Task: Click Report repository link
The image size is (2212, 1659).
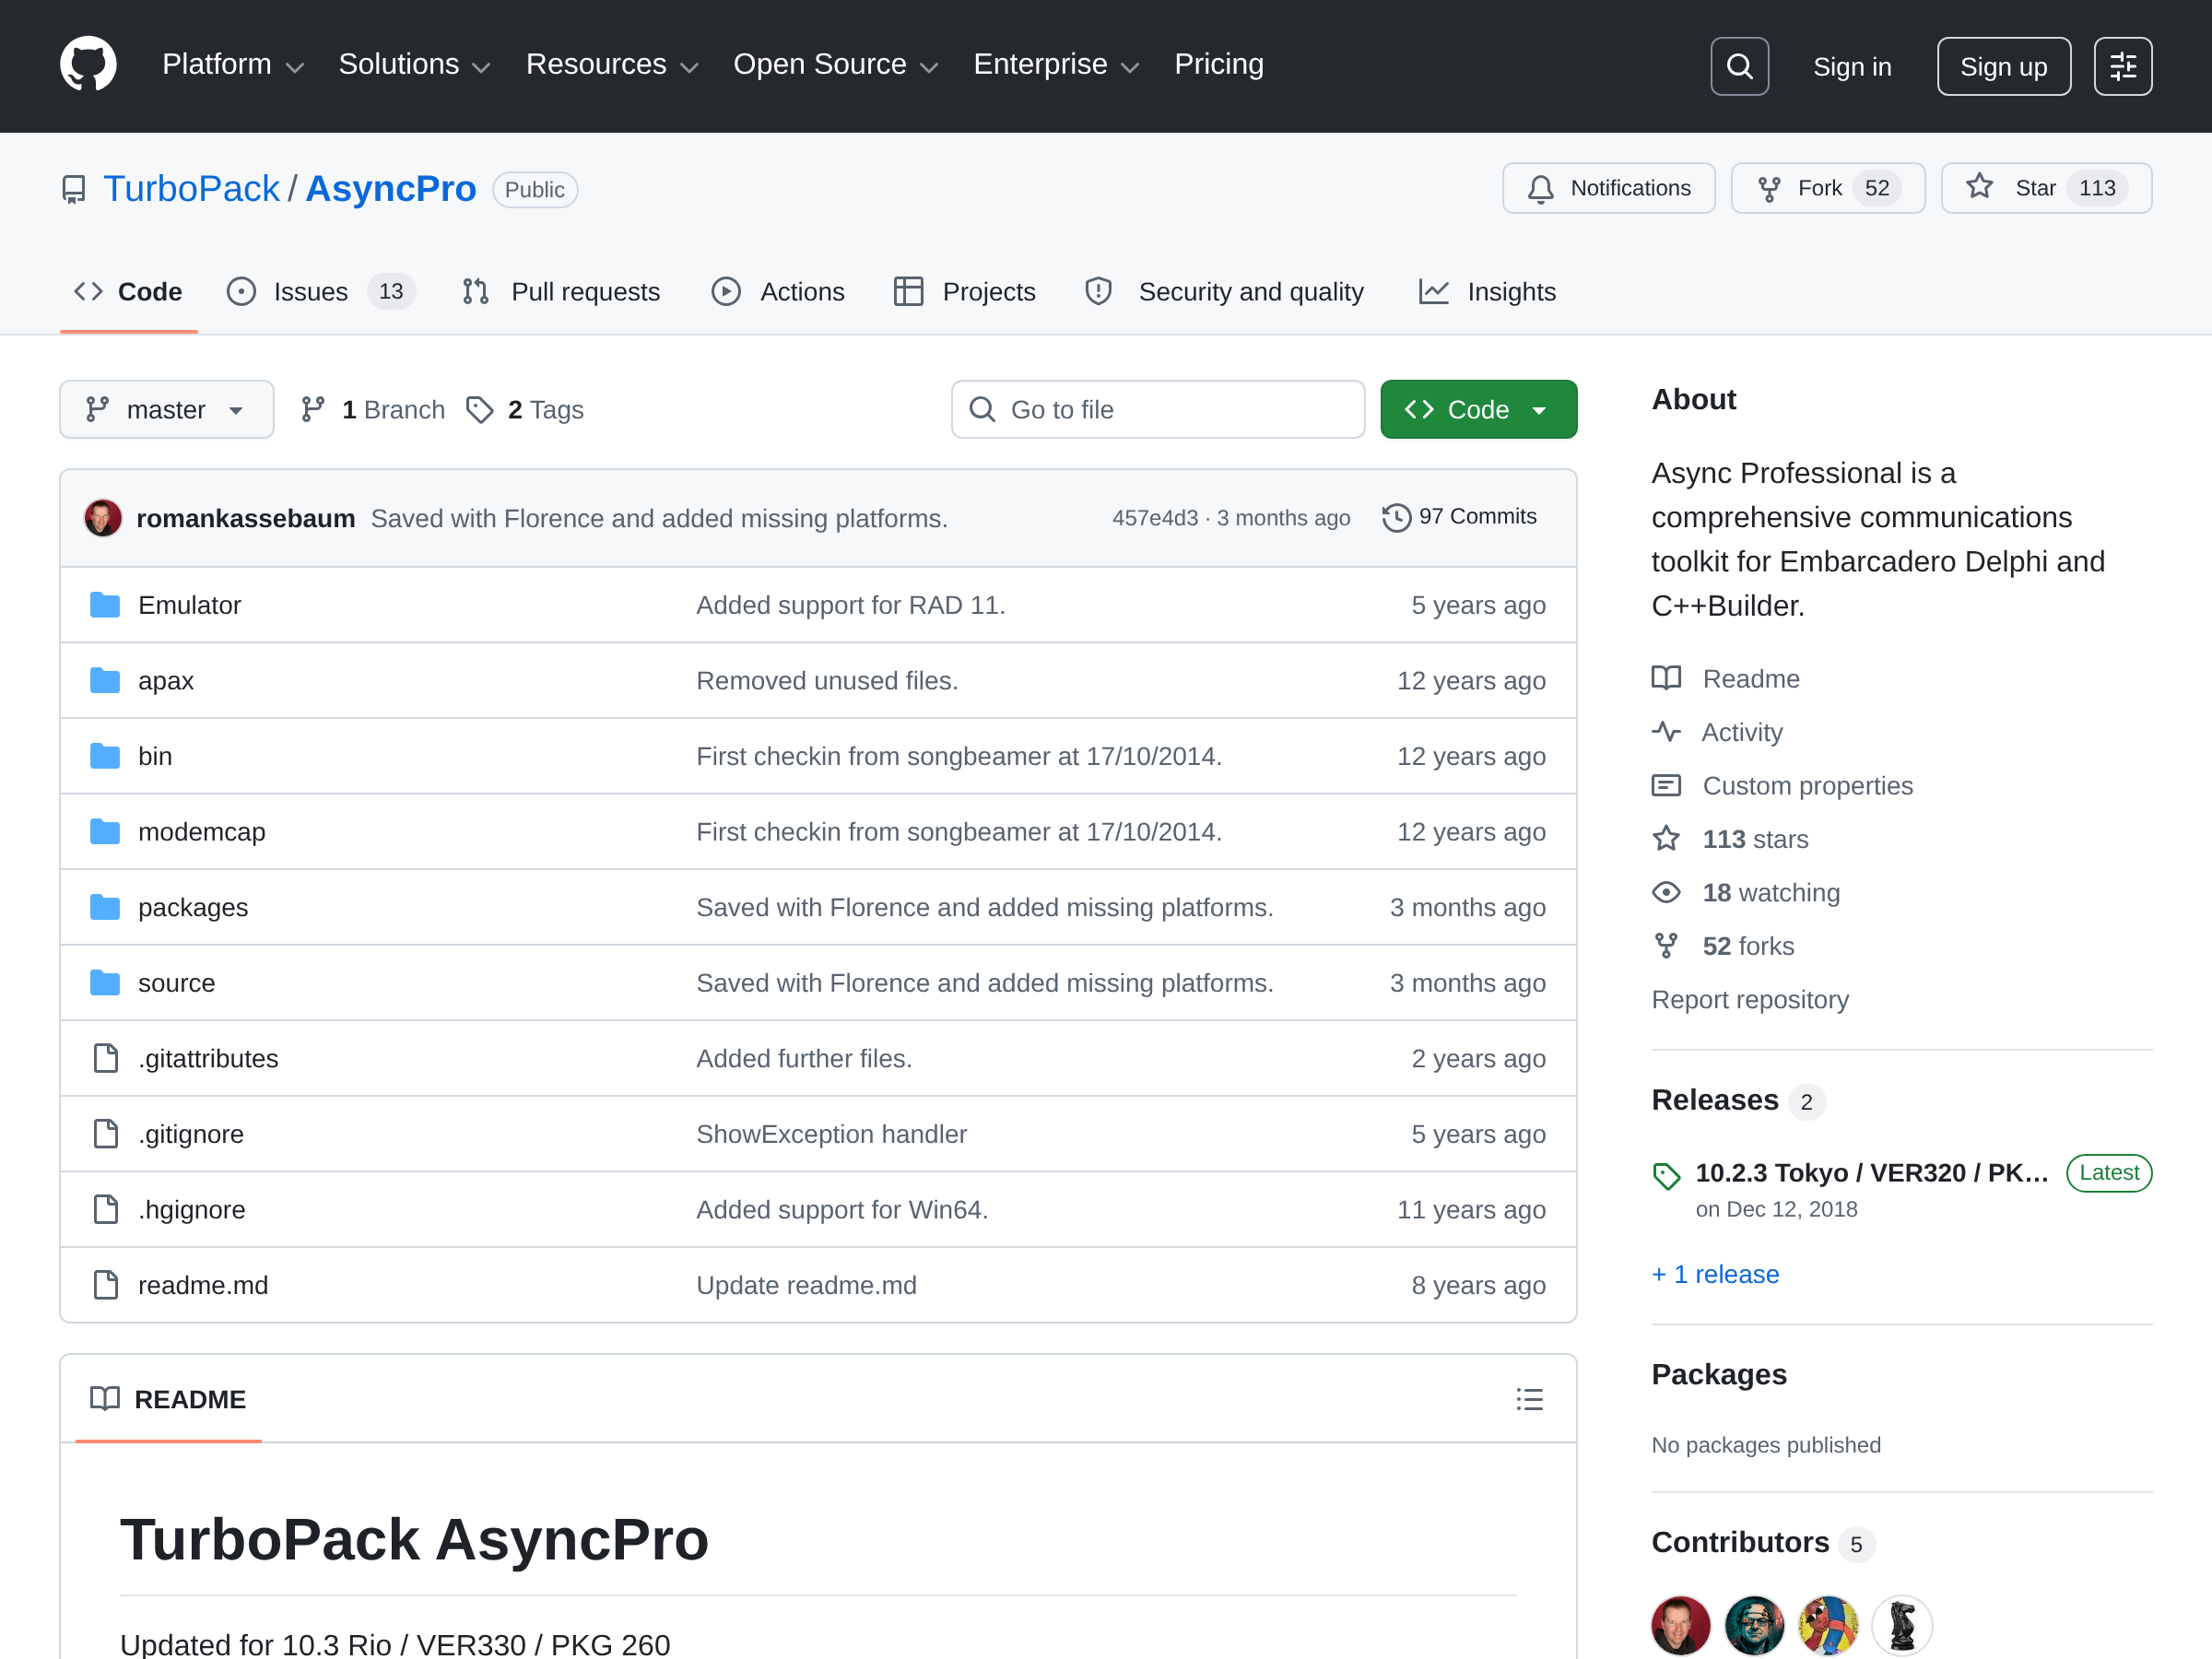Action: tap(1750, 999)
